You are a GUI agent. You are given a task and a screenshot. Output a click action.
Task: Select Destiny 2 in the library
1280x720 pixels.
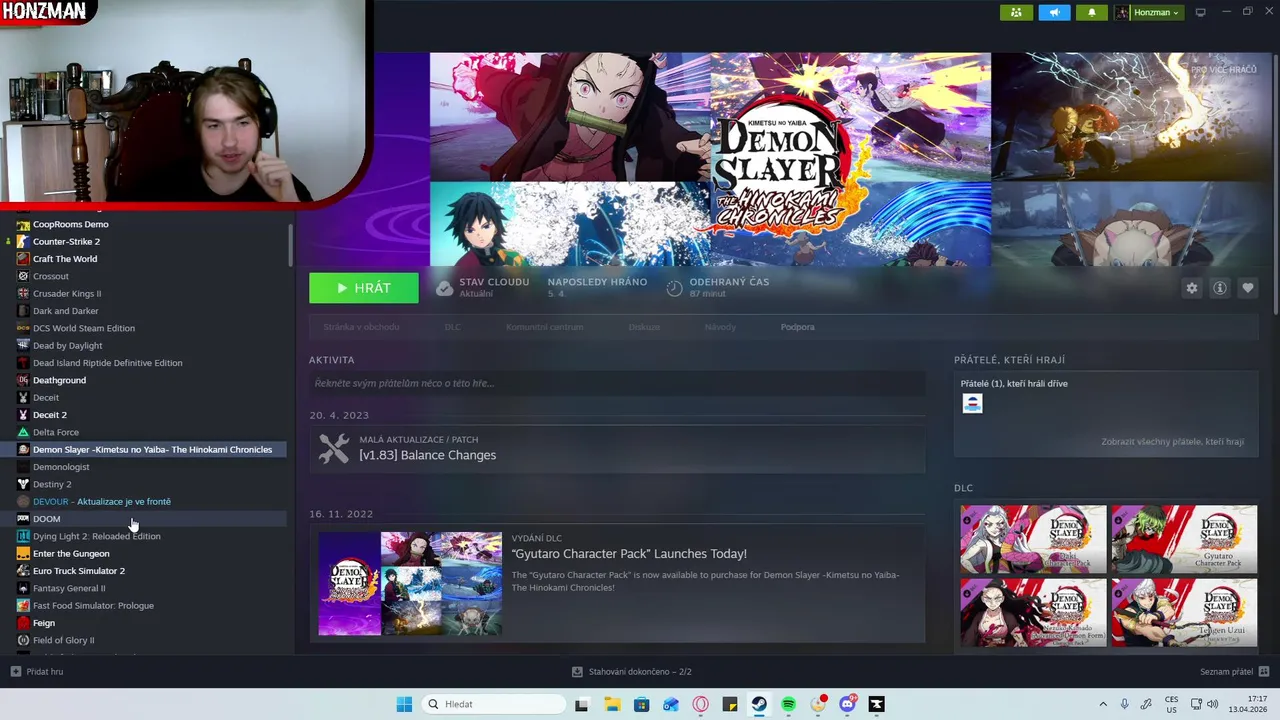tap(52, 484)
